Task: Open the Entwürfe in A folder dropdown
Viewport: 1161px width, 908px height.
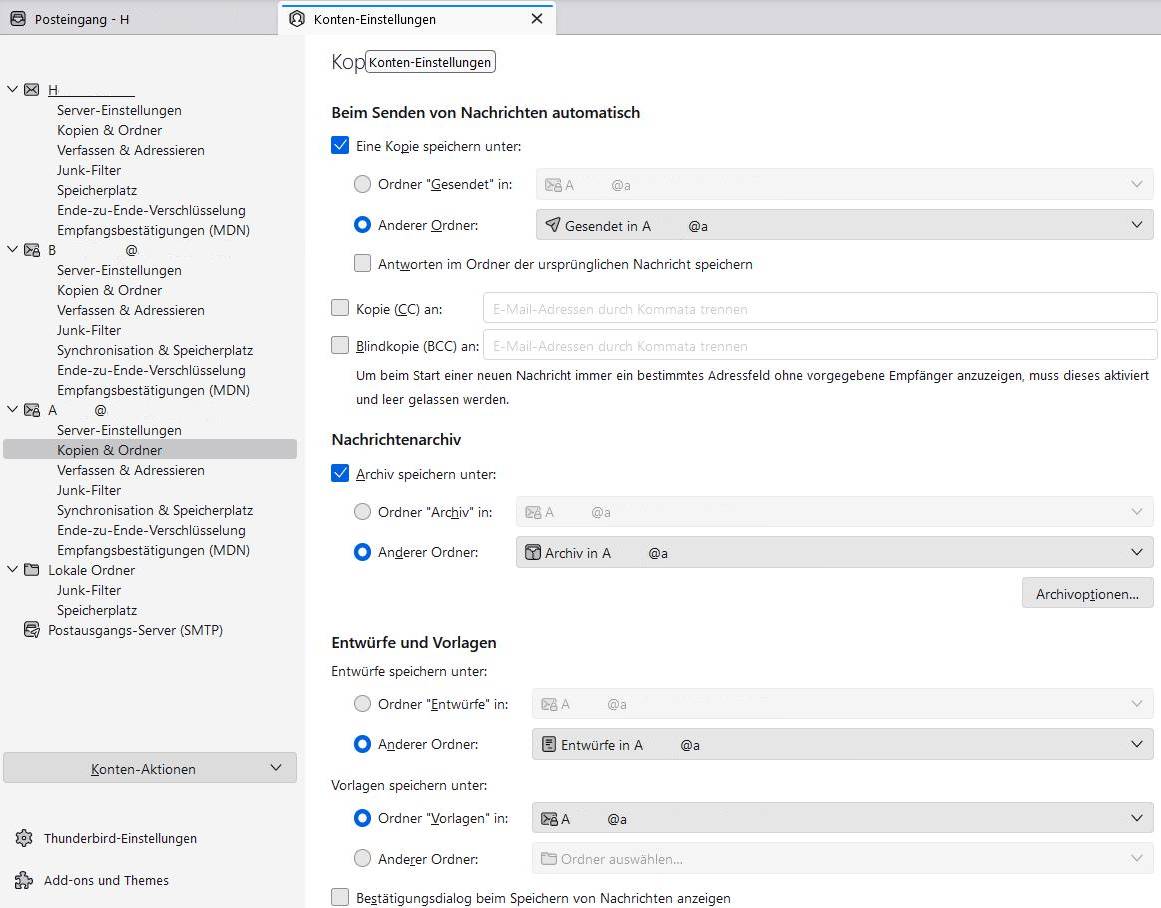Action: click(x=843, y=744)
